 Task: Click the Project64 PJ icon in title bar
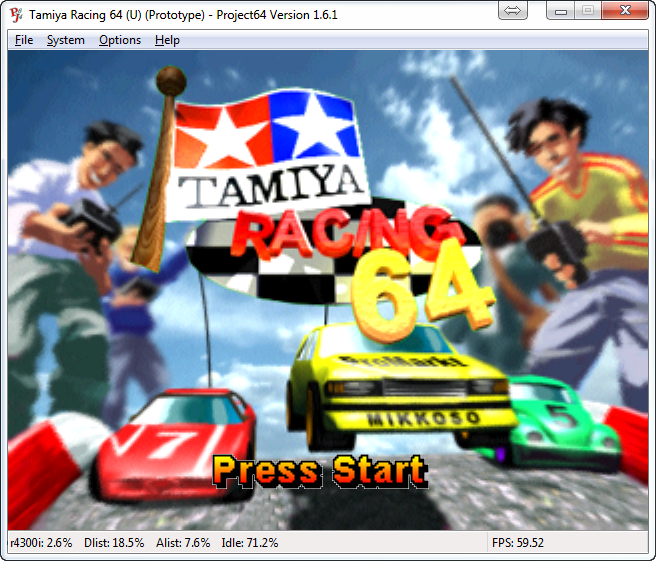click(x=16, y=15)
